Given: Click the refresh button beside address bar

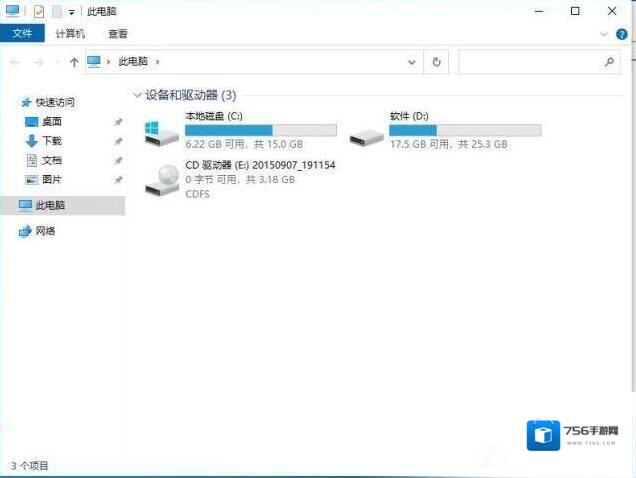Looking at the screenshot, I should point(437,62).
